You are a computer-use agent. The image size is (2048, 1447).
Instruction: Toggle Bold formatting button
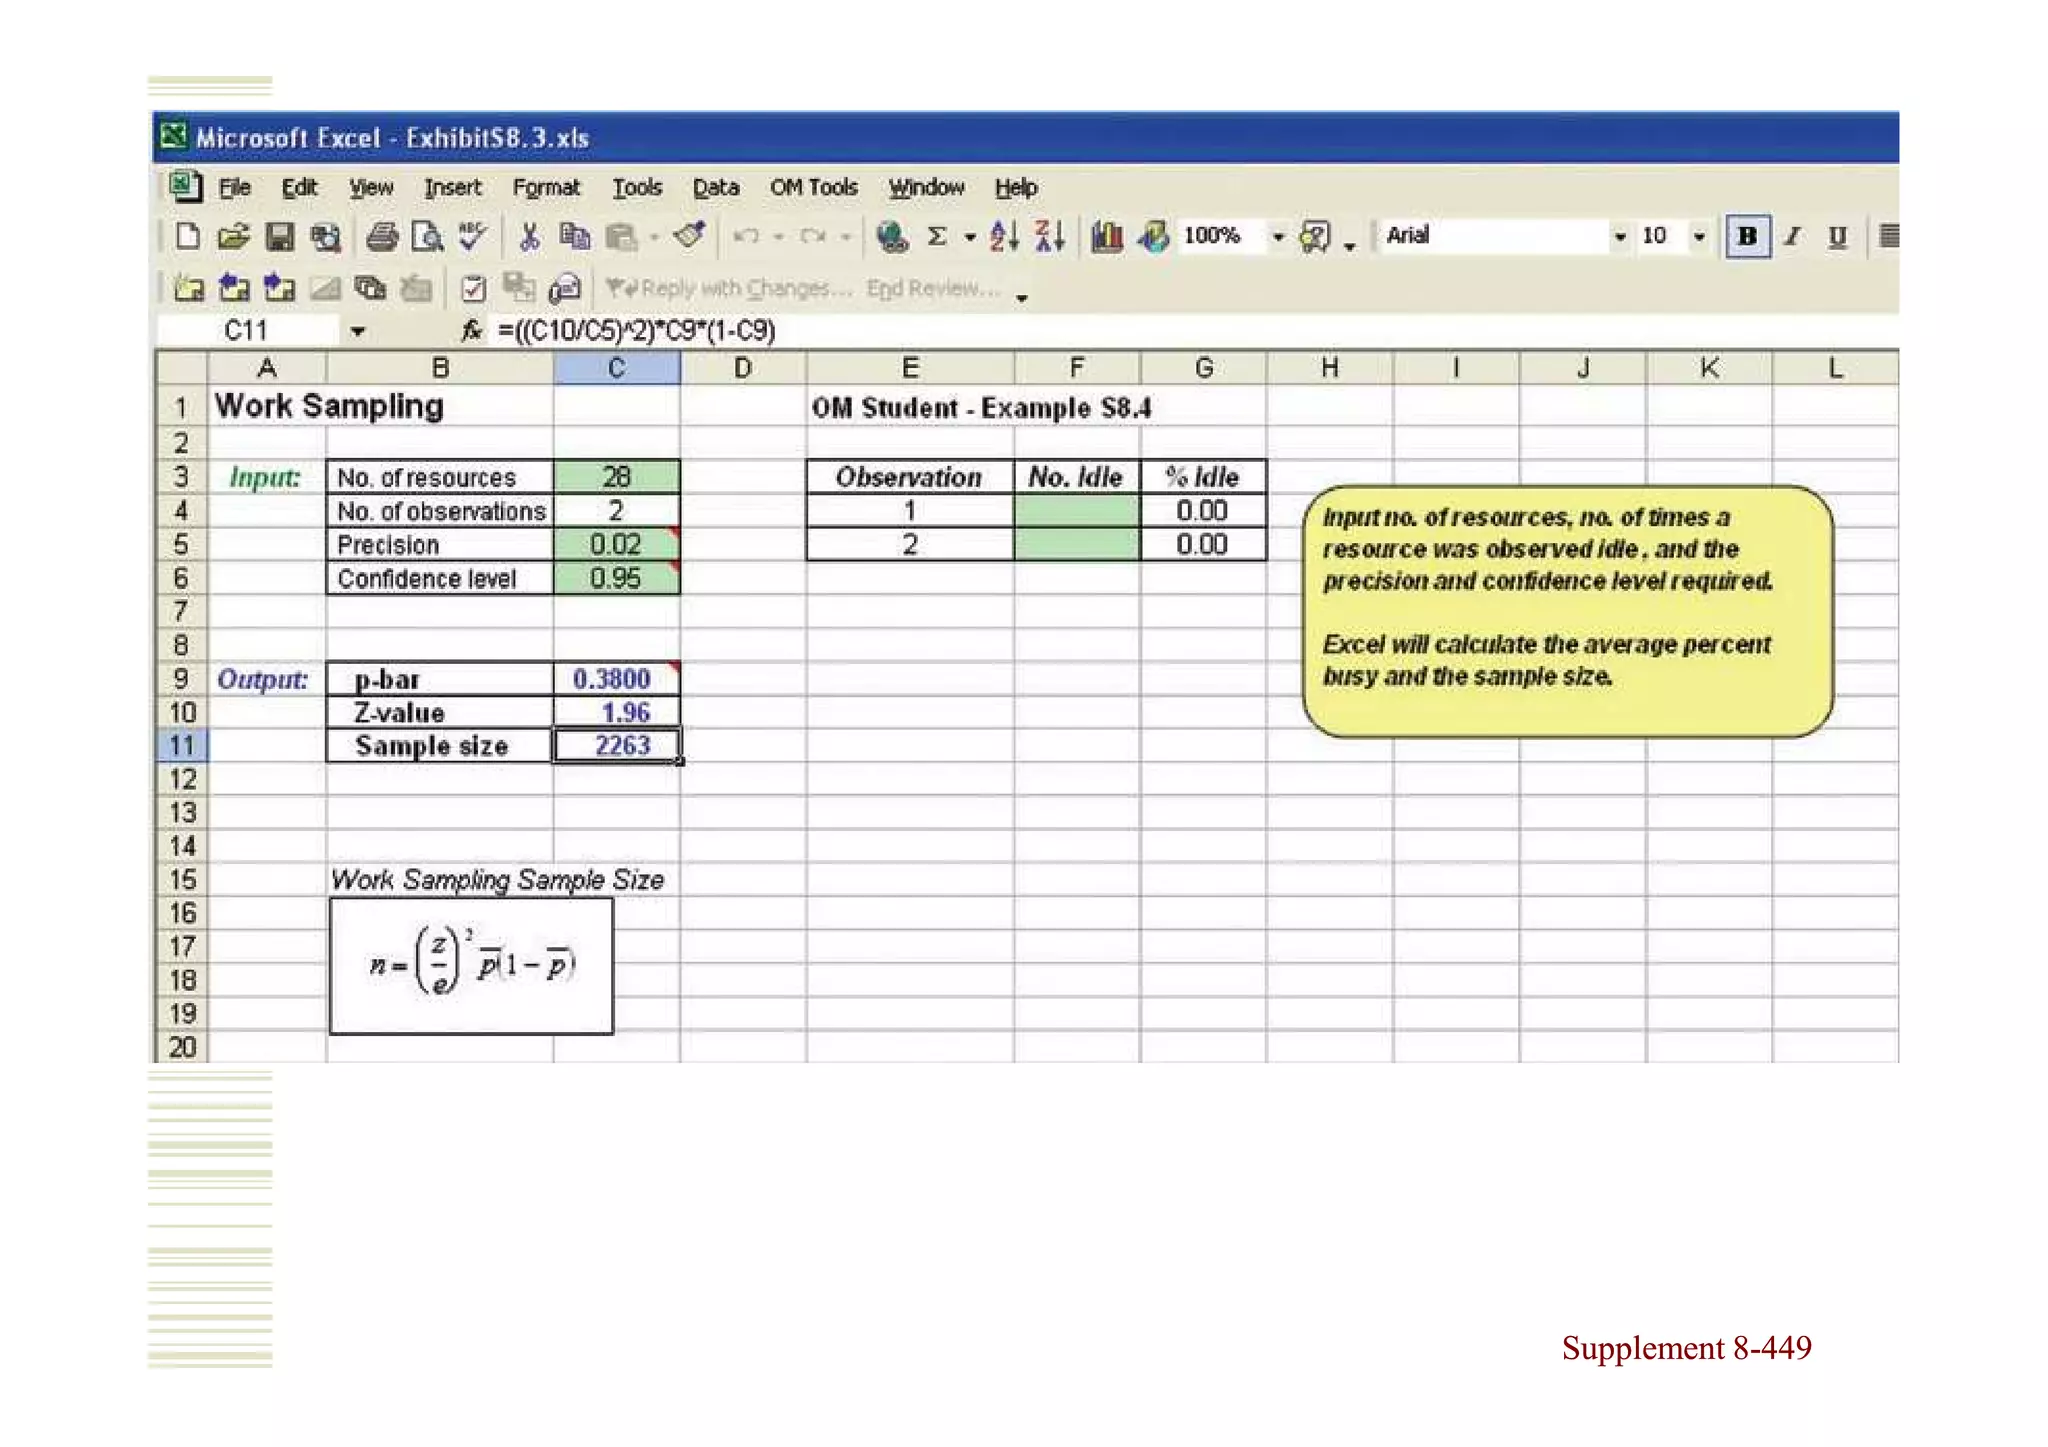click(1747, 237)
